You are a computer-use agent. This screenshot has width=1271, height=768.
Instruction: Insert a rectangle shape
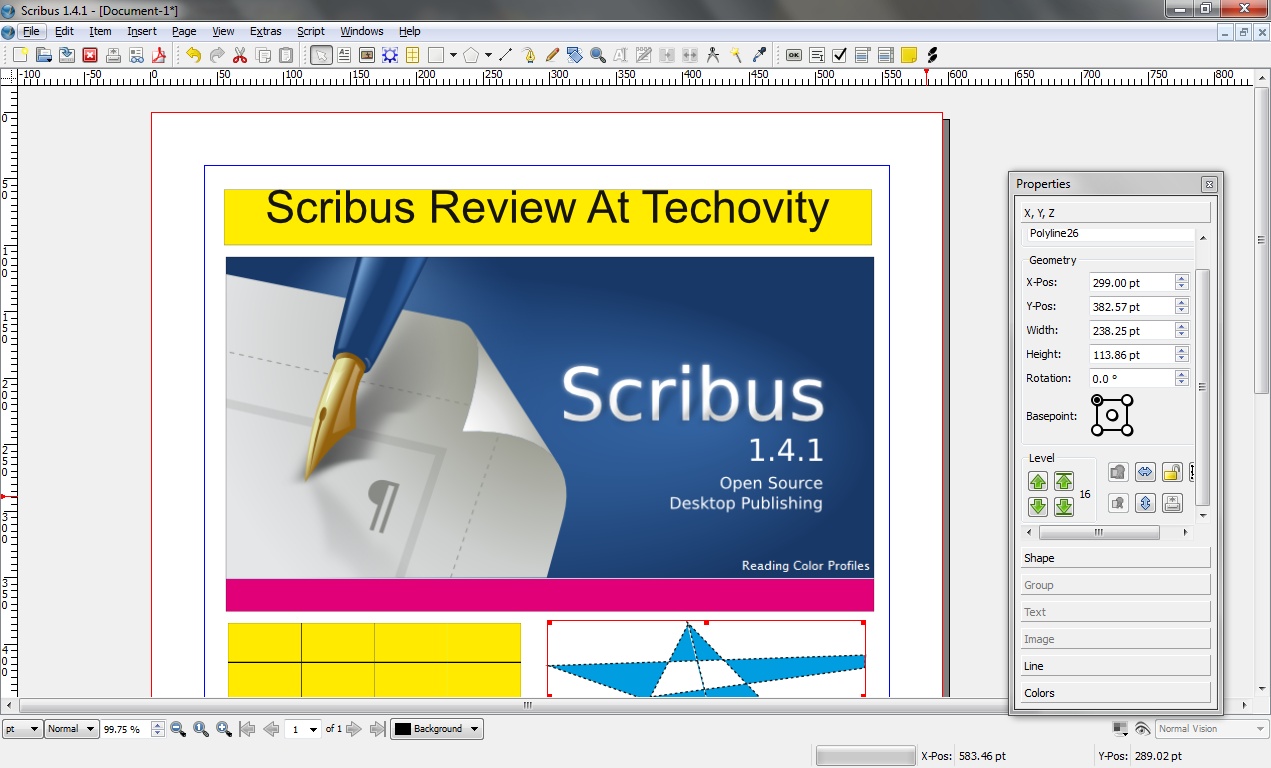point(436,55)
